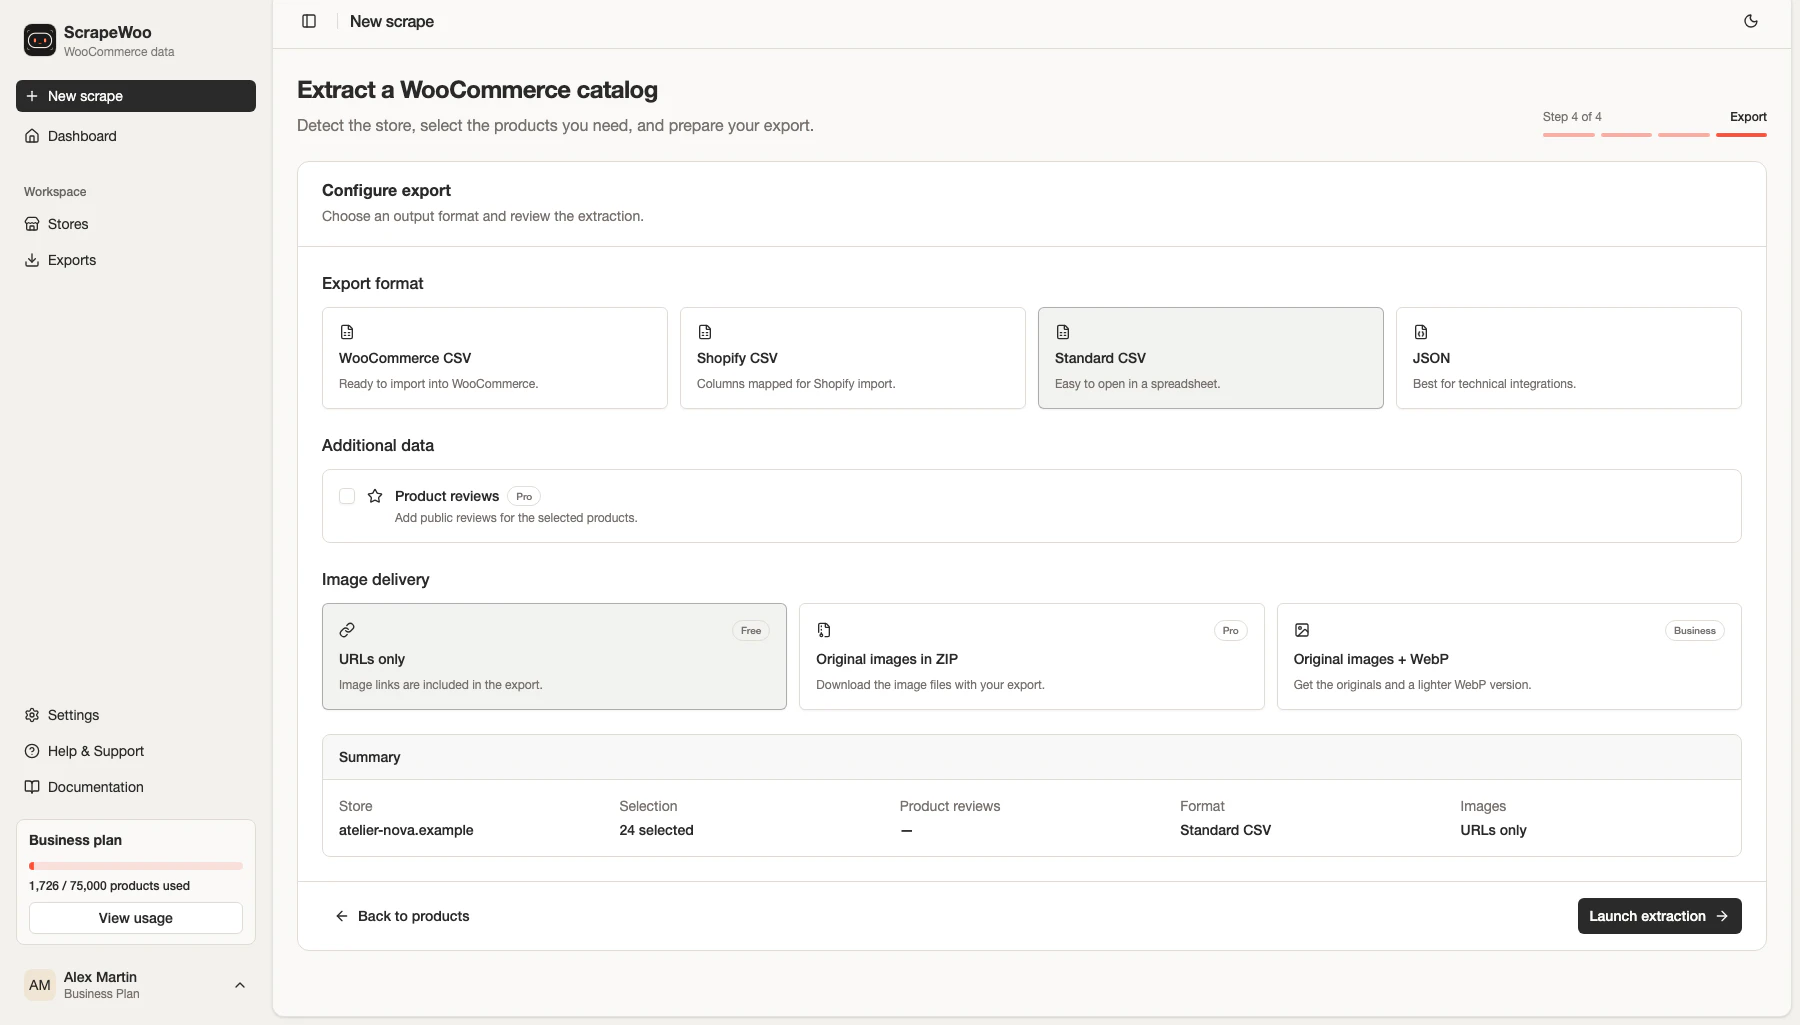Click the Free badge on URLs only
This screenshot has width=1800, height=1025.
click(x=751, y=630)
